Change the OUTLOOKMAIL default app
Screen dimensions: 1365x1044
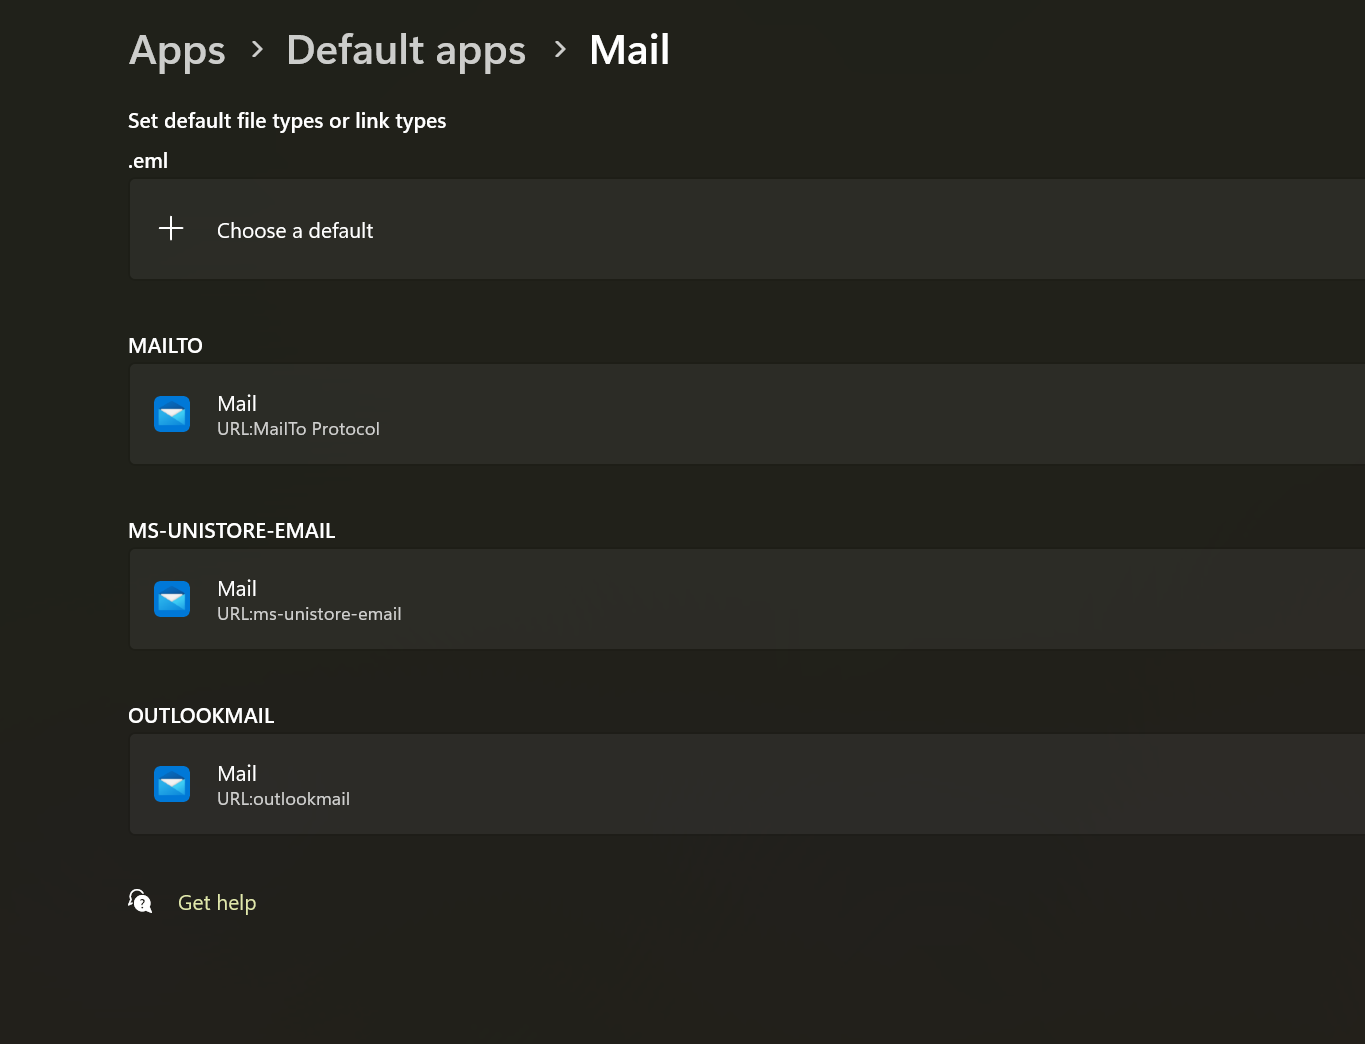tap(747, 784)
